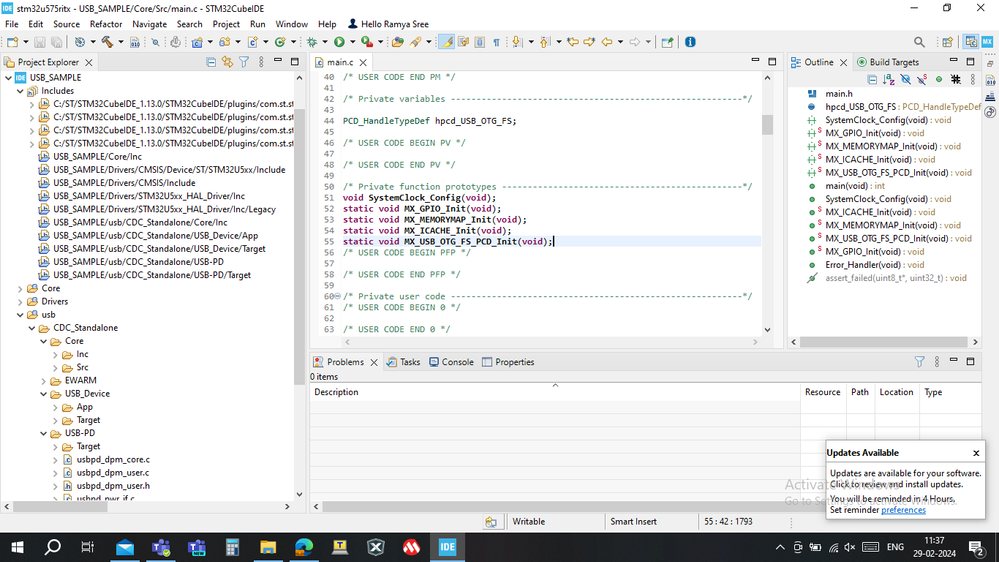Viewport: 999px width, 562px height.
Task: Click the Build hammer icon
Action: pos(107,42)
